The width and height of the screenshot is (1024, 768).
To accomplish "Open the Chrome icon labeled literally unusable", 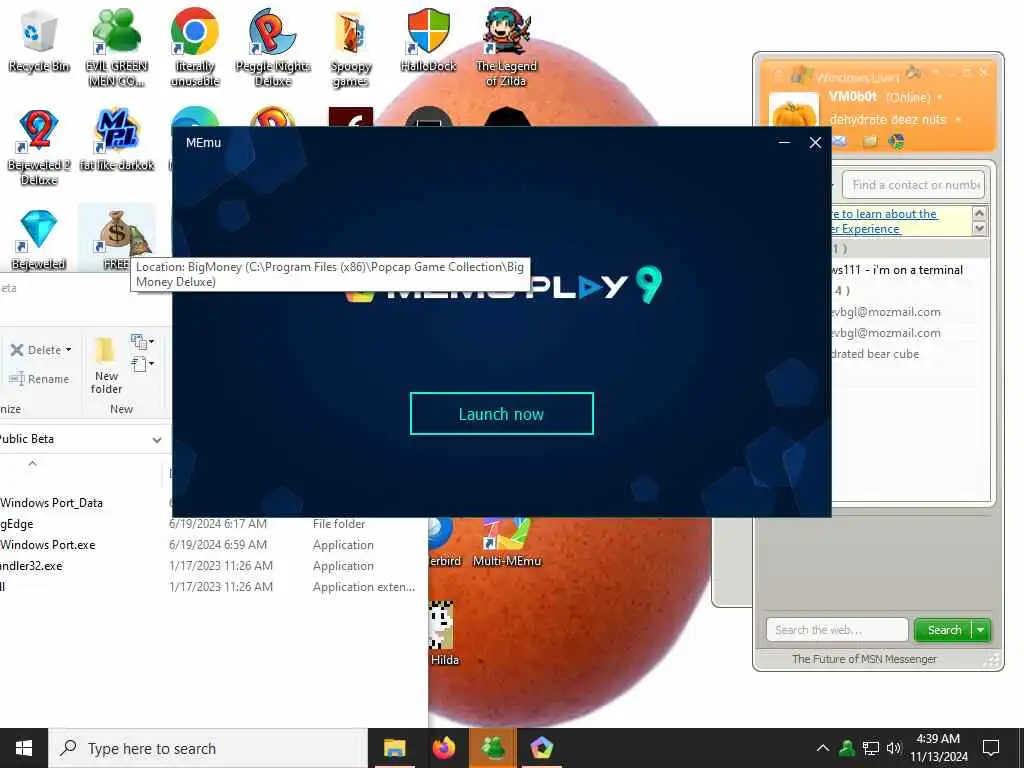I will click(195, 47).
